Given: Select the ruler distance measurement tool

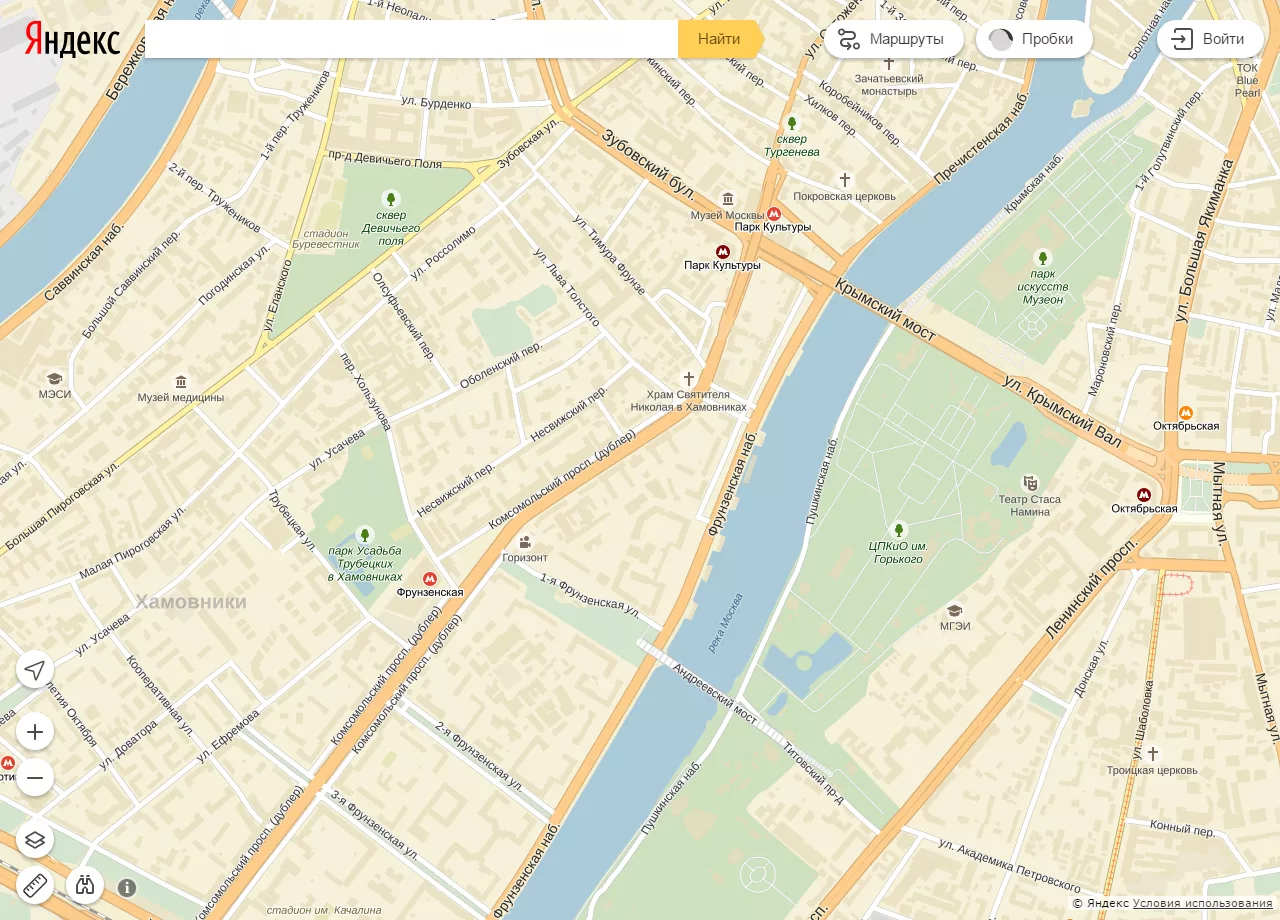Looking at the screenshot, I should [x=35, y=885].
